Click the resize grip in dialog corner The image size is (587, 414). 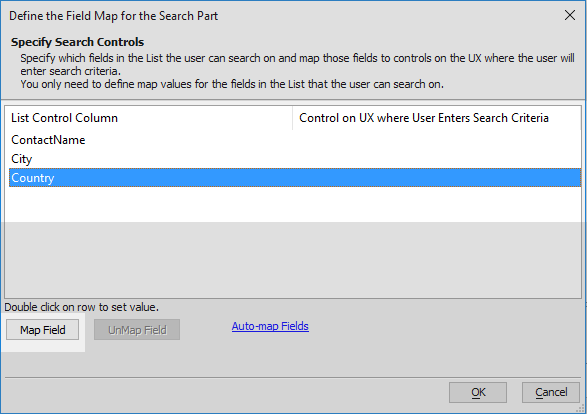point(582,409)
